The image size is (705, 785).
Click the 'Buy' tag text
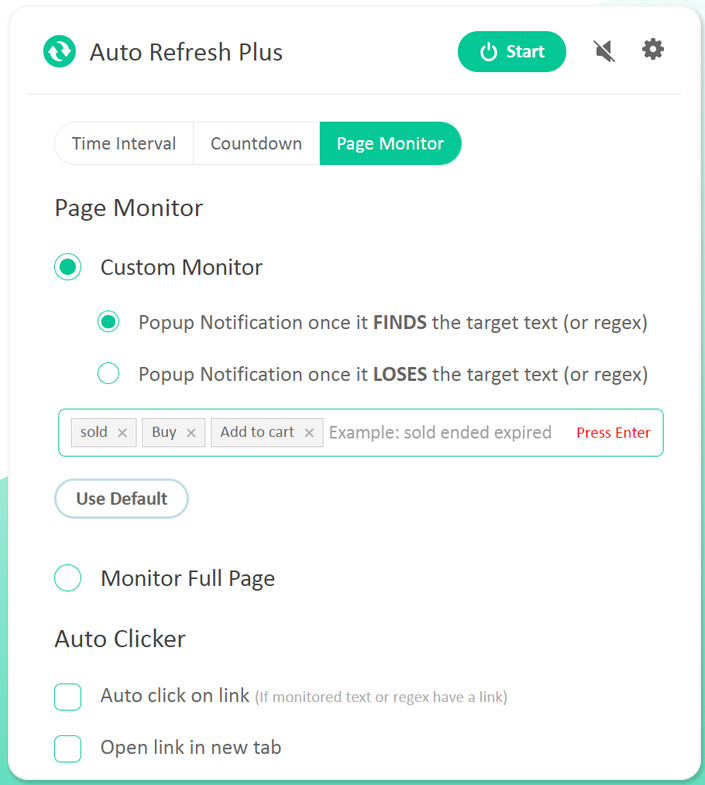point(164,433)
